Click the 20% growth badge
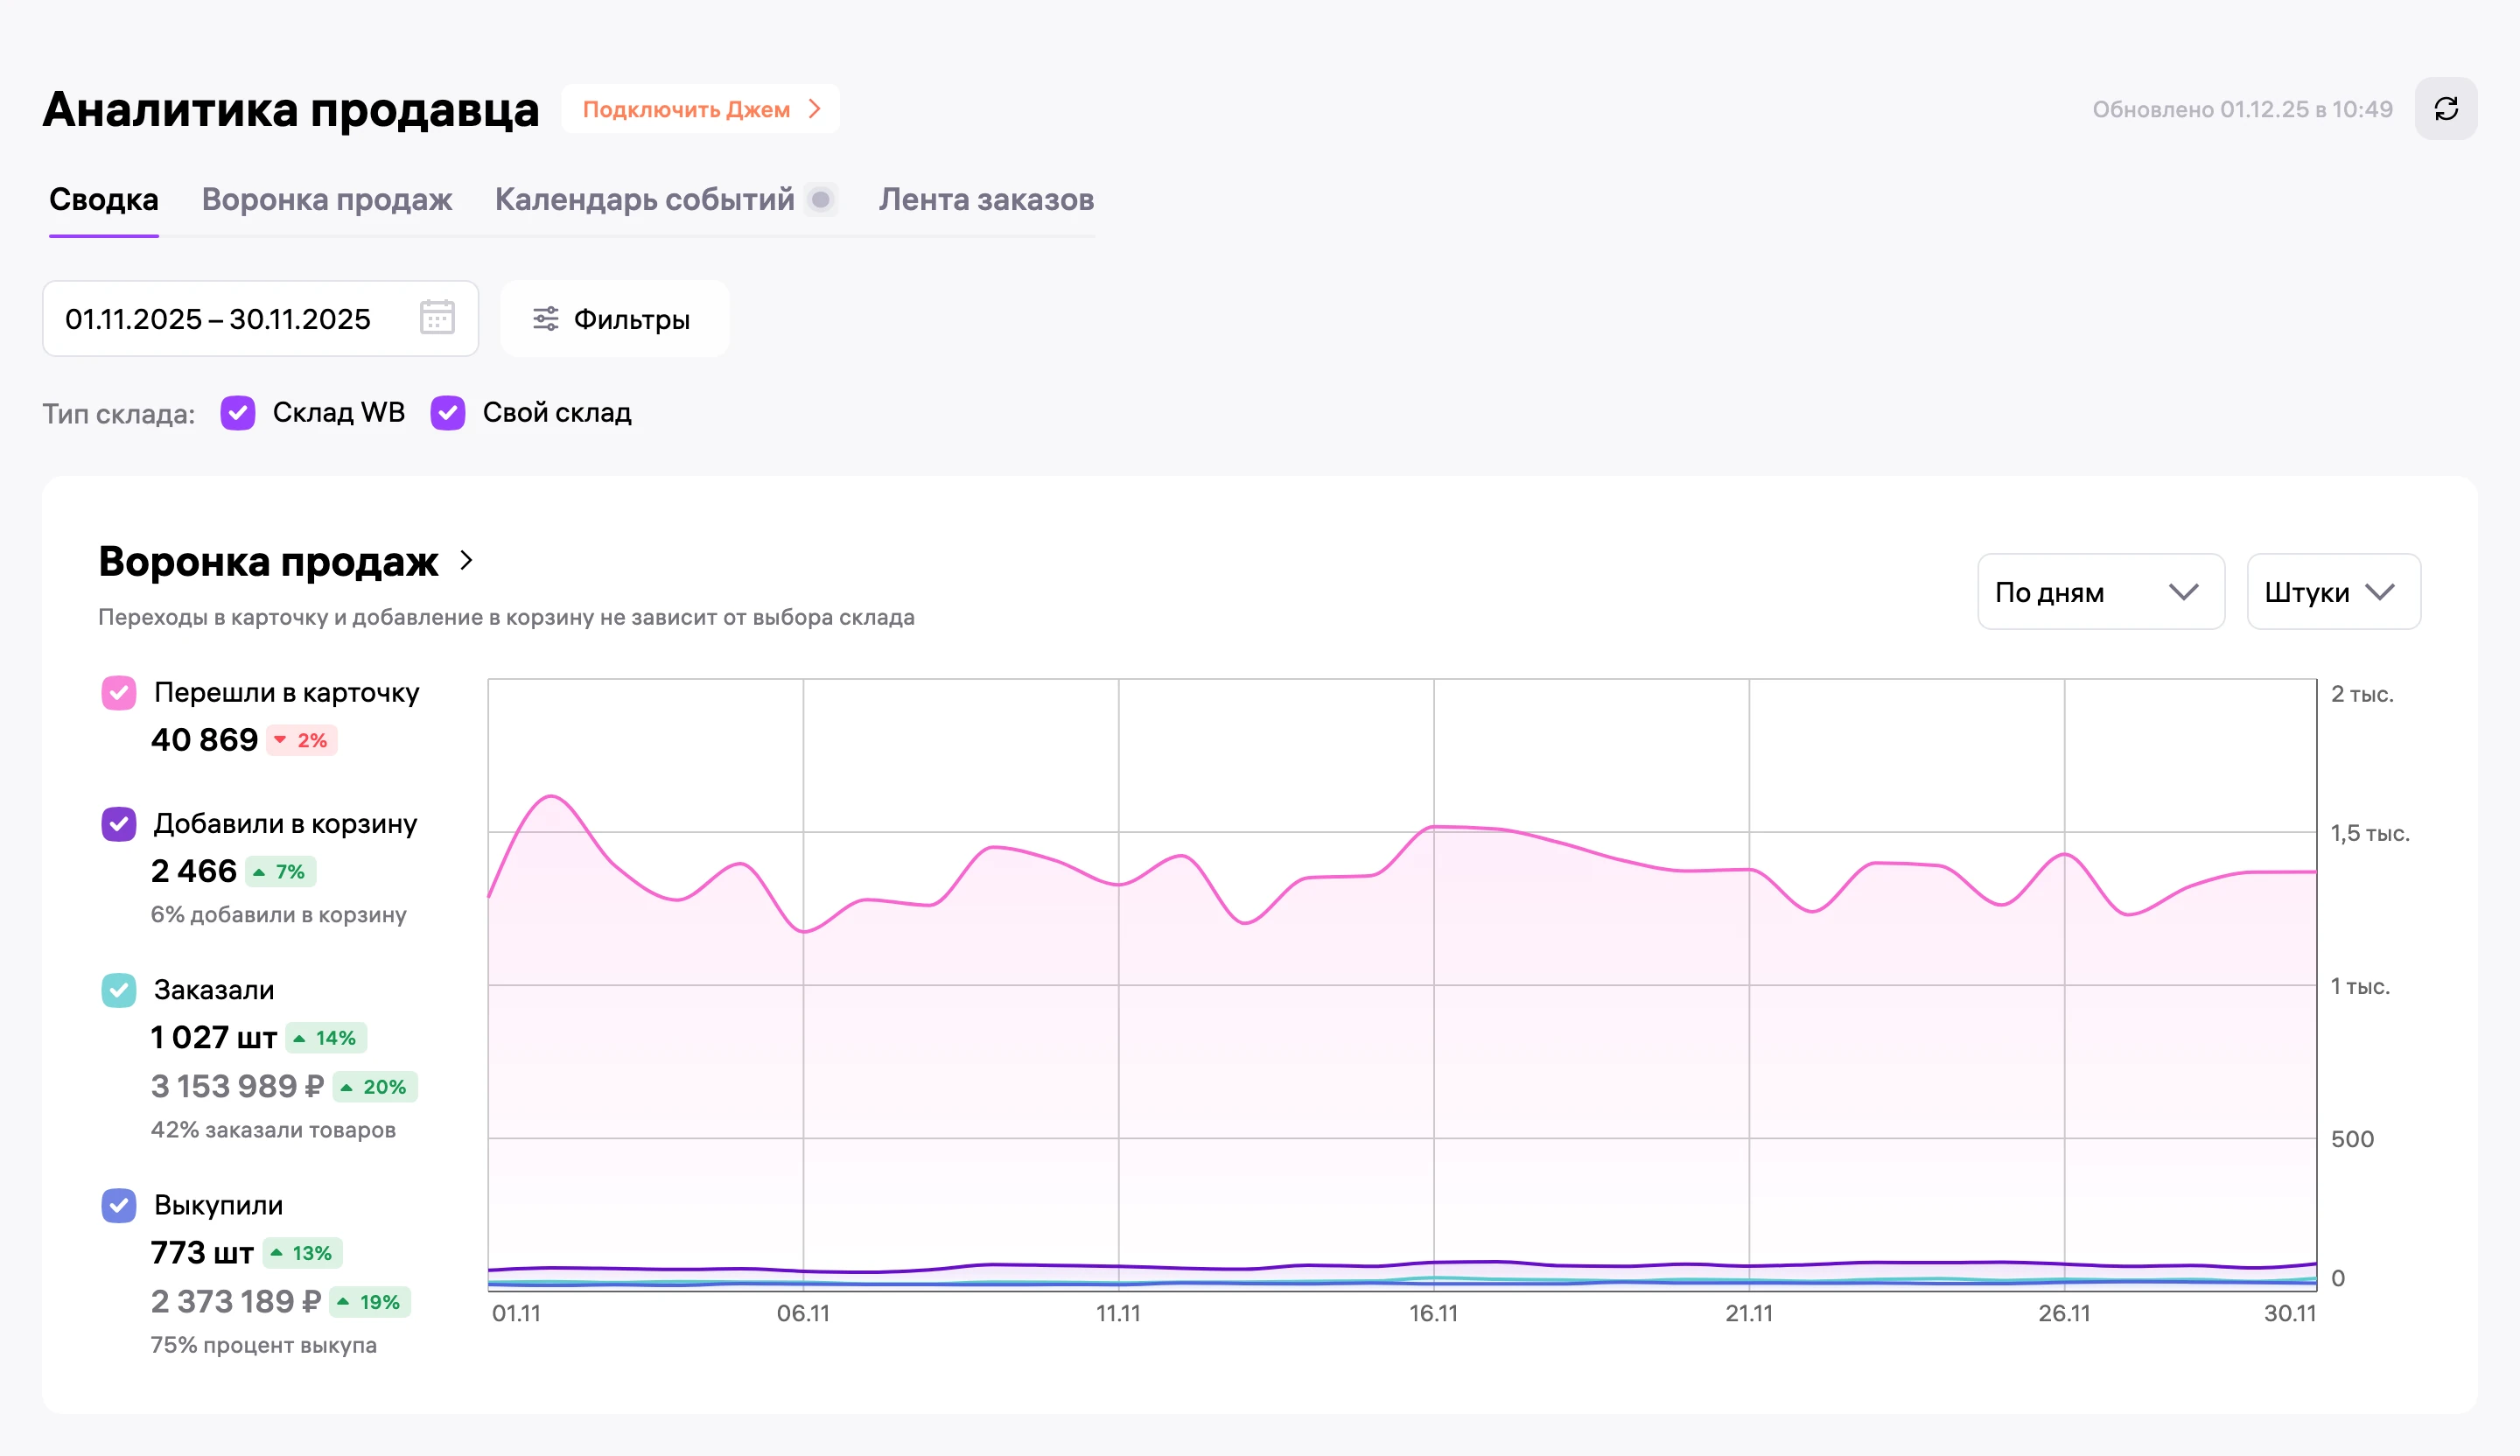 375,1087
